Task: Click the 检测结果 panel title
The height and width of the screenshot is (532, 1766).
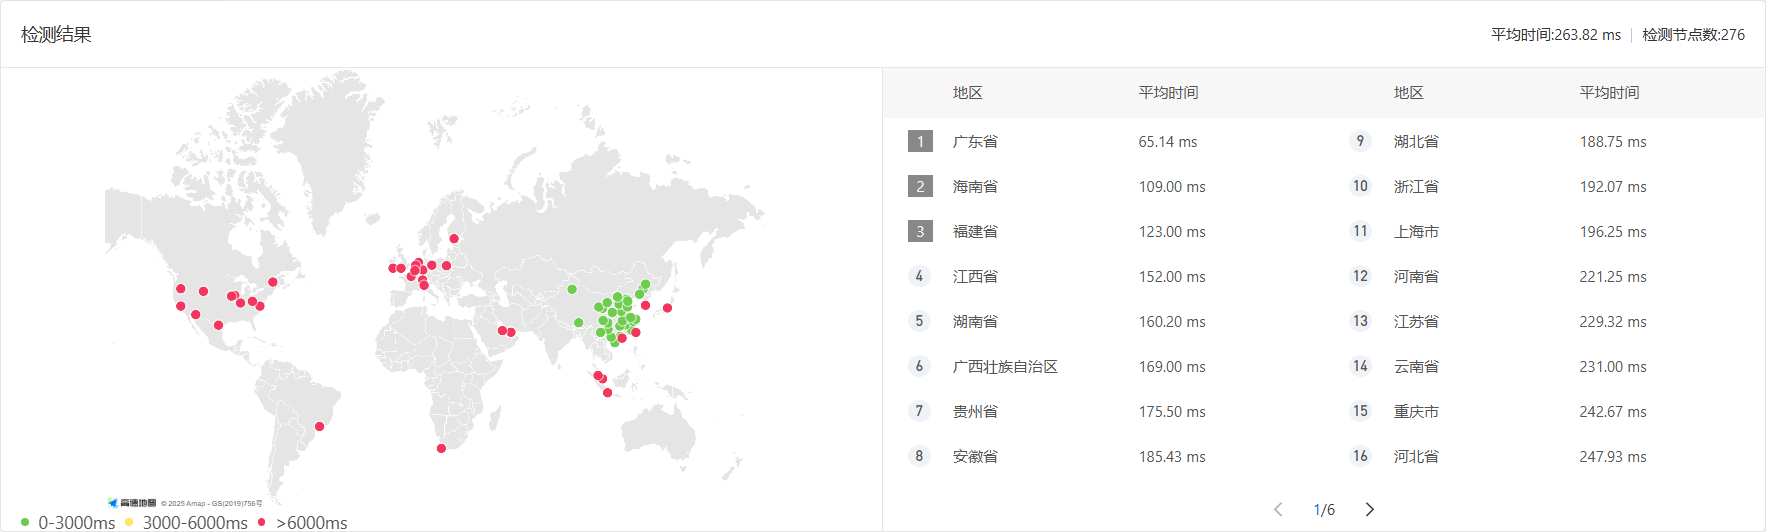Action: click(x=56, y=35)
